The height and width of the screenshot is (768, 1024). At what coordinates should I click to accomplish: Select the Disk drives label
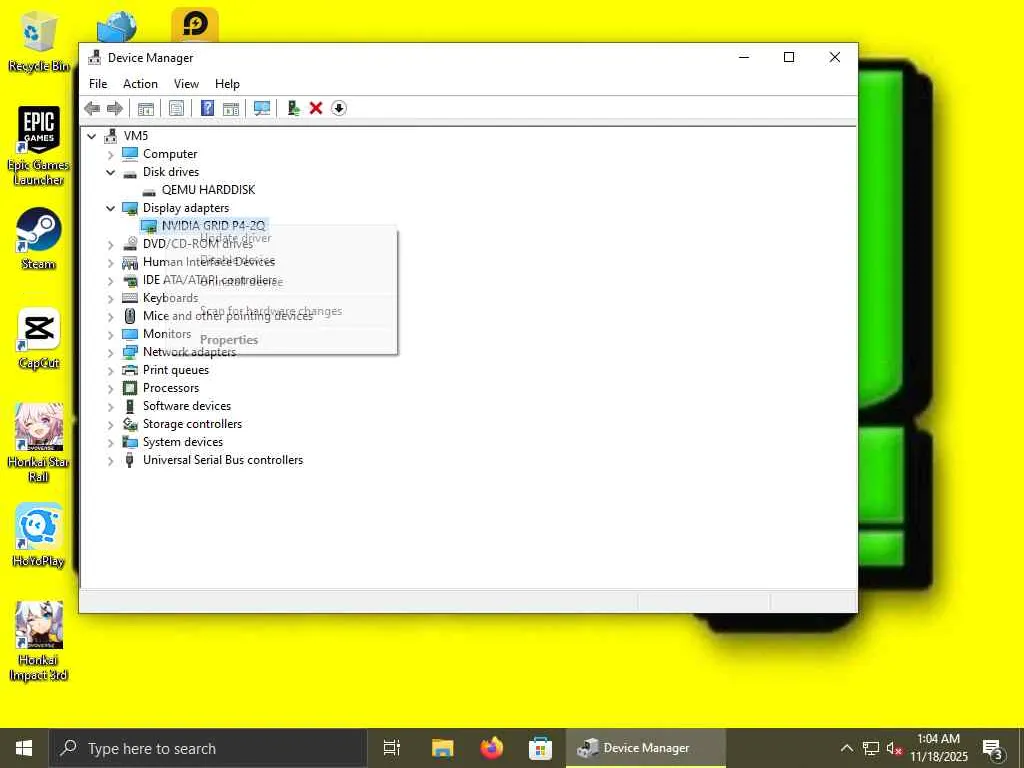click(171, 172)
